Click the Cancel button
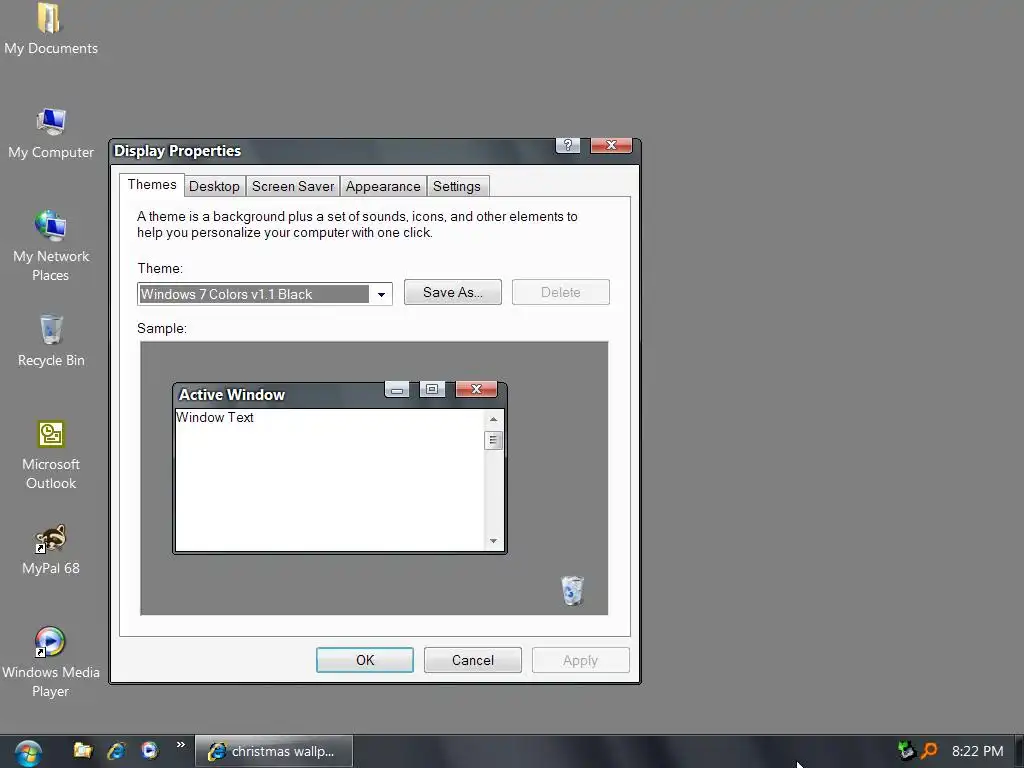 pyautogui.click(x=472, y=660)
